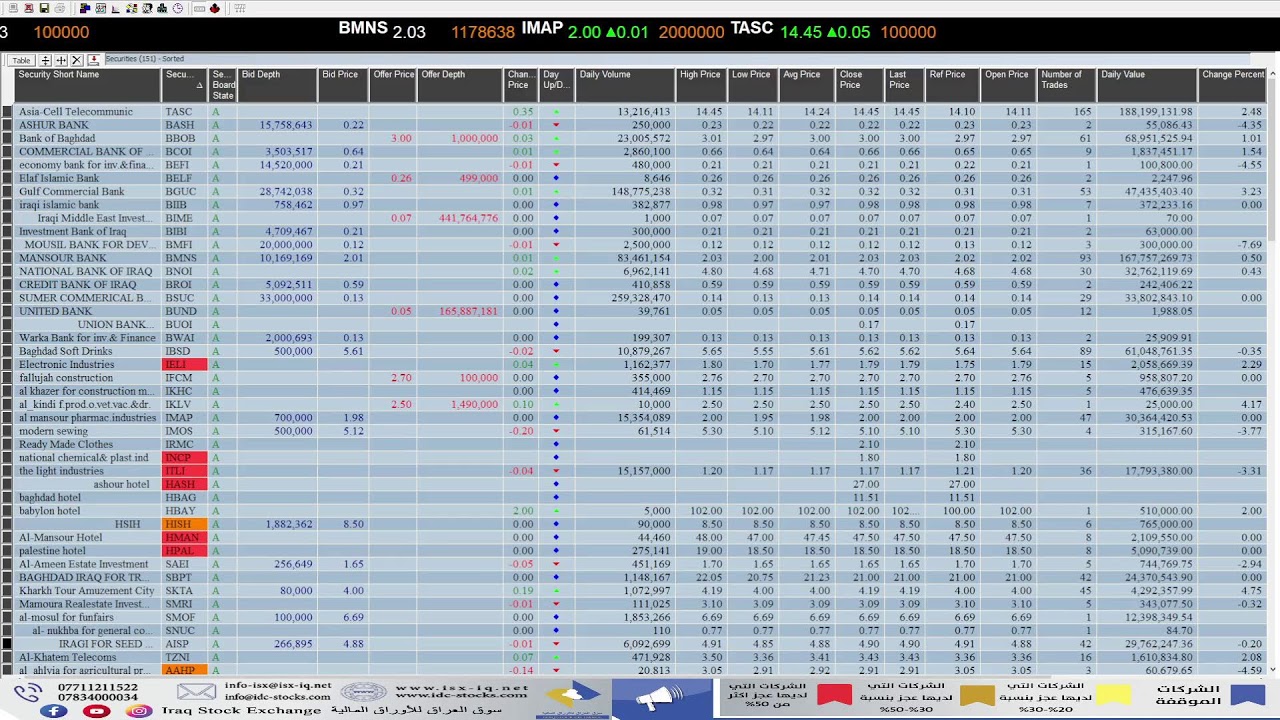Click the vertical scrollbar of the securities table
Image resolution: width=1280 pixels, height=720 pixels.
click(x=1274, y=370)
